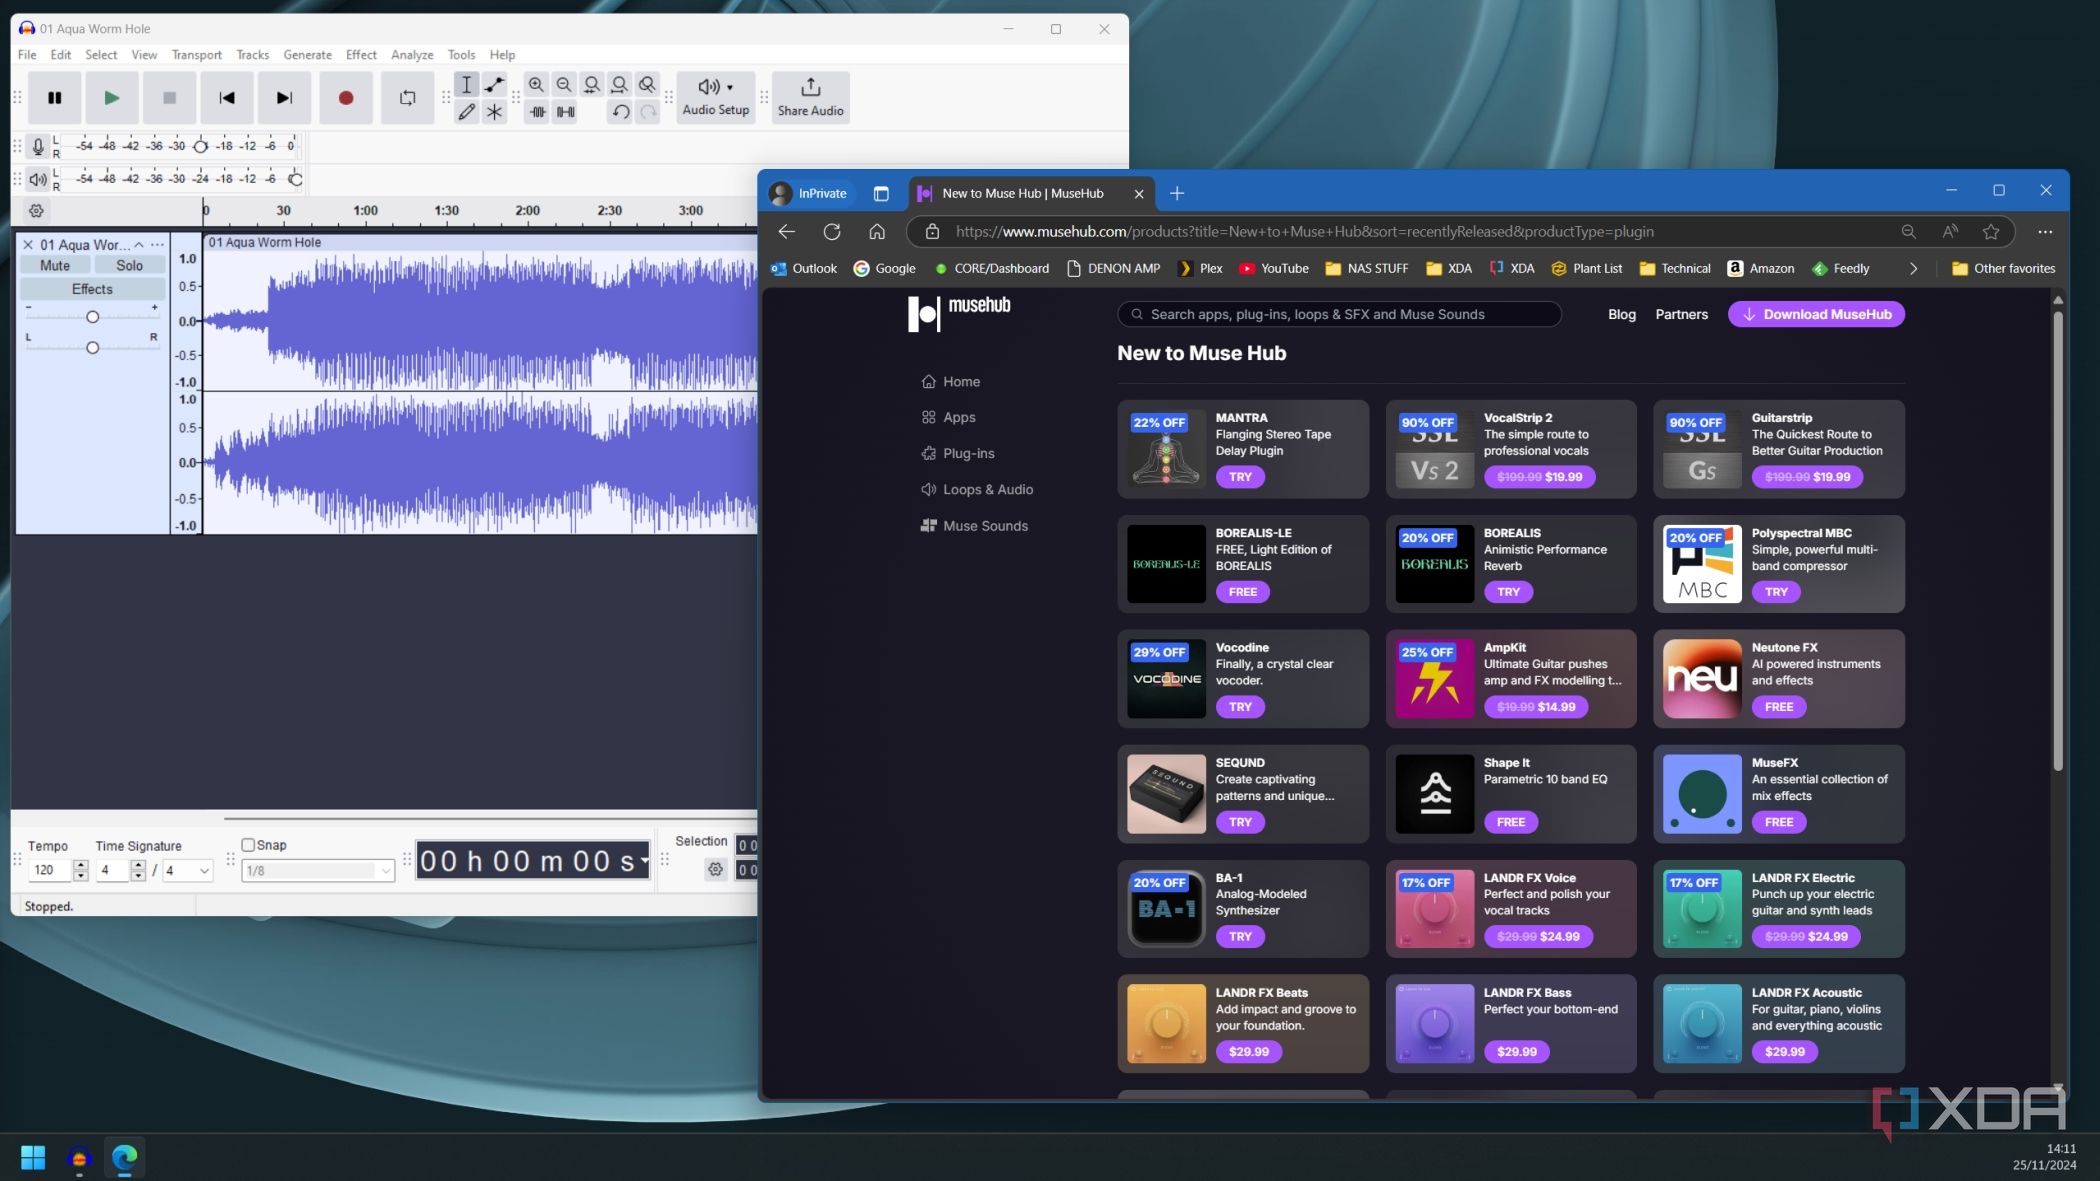
Task: Toggle the Loop playback button
Action: [407, 98]
